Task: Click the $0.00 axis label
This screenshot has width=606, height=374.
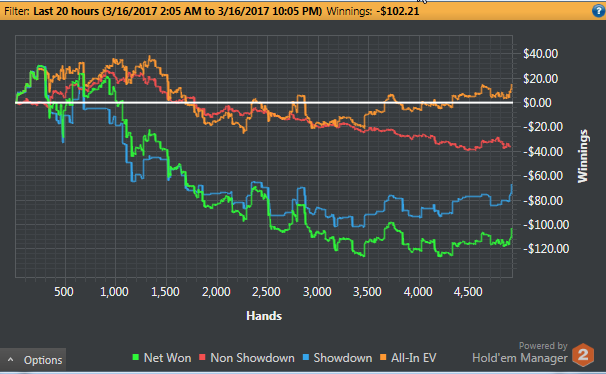Action: 537,103
